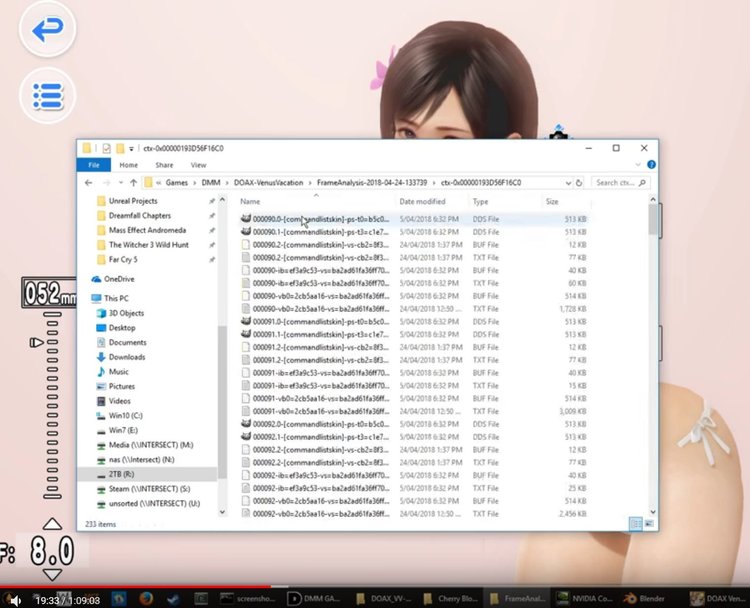Open Desktop in navigation pane
This screenshot has width=750, height=608.
(122, 328)
